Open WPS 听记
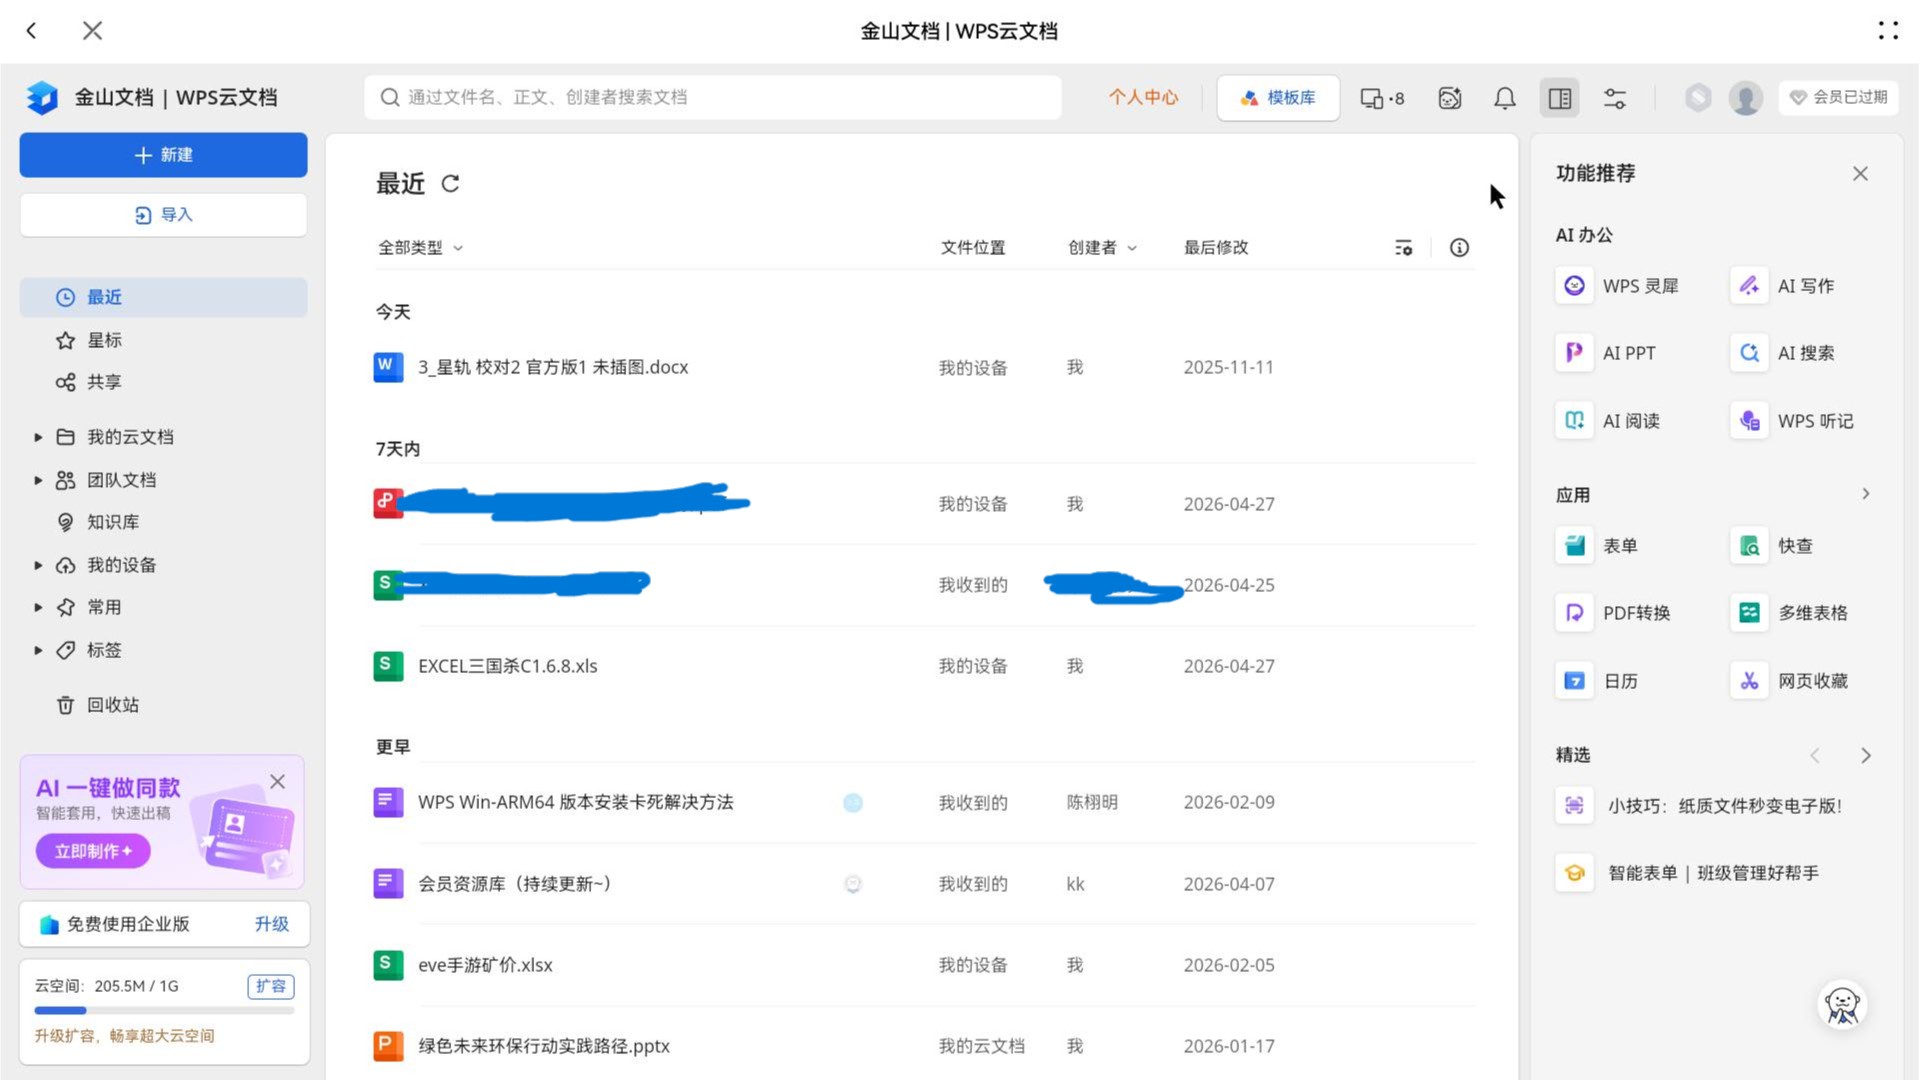The image size is (1920, 1080). (x=1794, y=421)
